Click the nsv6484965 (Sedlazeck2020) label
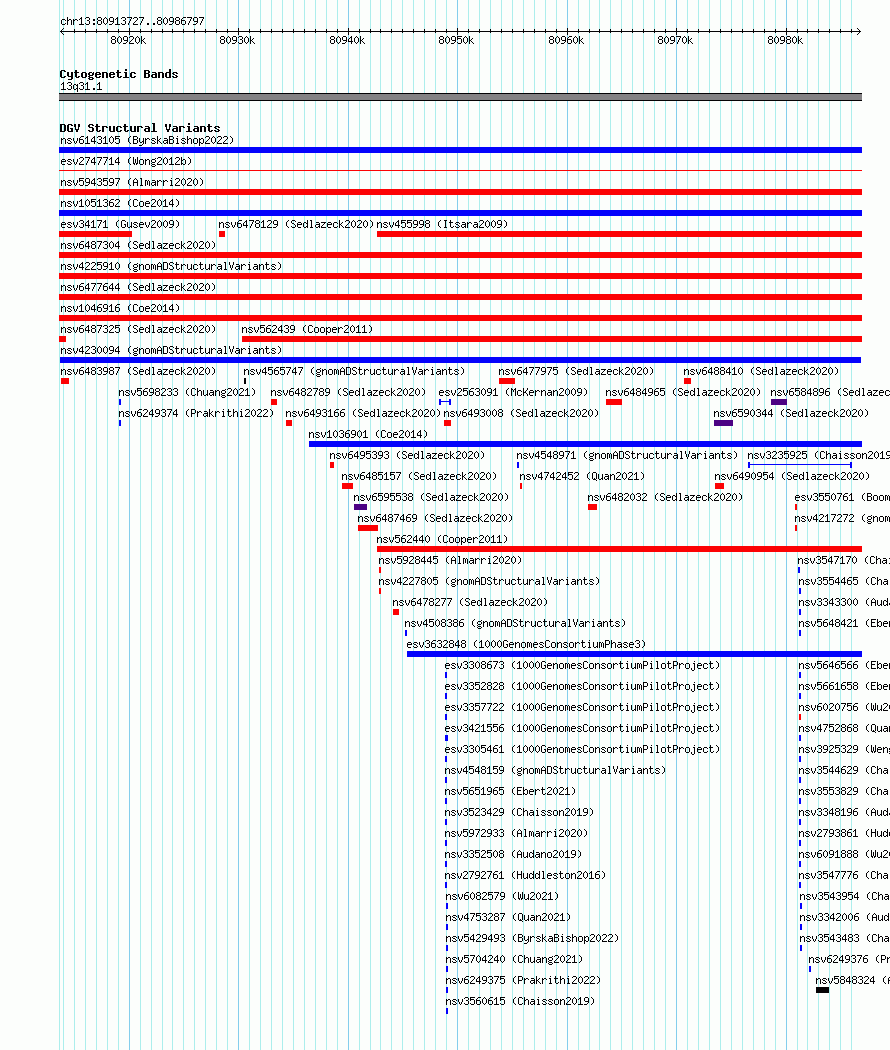 683,392
